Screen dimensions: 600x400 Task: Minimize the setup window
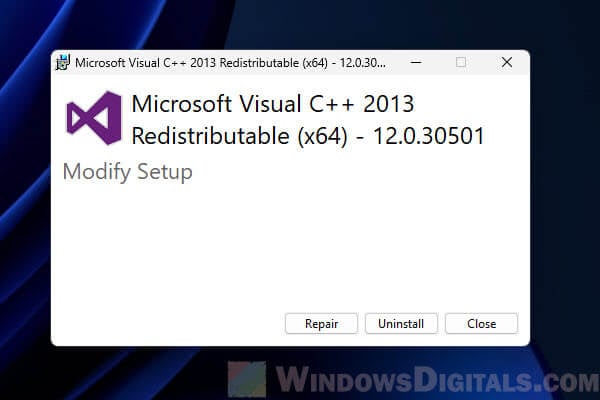tap(416, 62)
